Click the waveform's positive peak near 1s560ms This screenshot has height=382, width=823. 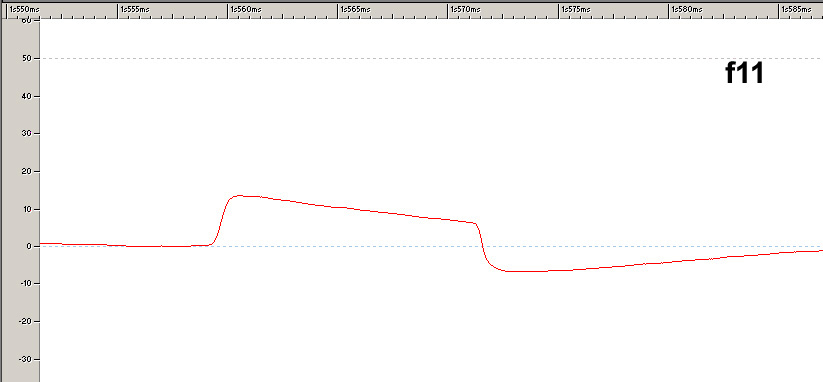tap(239, 196)
